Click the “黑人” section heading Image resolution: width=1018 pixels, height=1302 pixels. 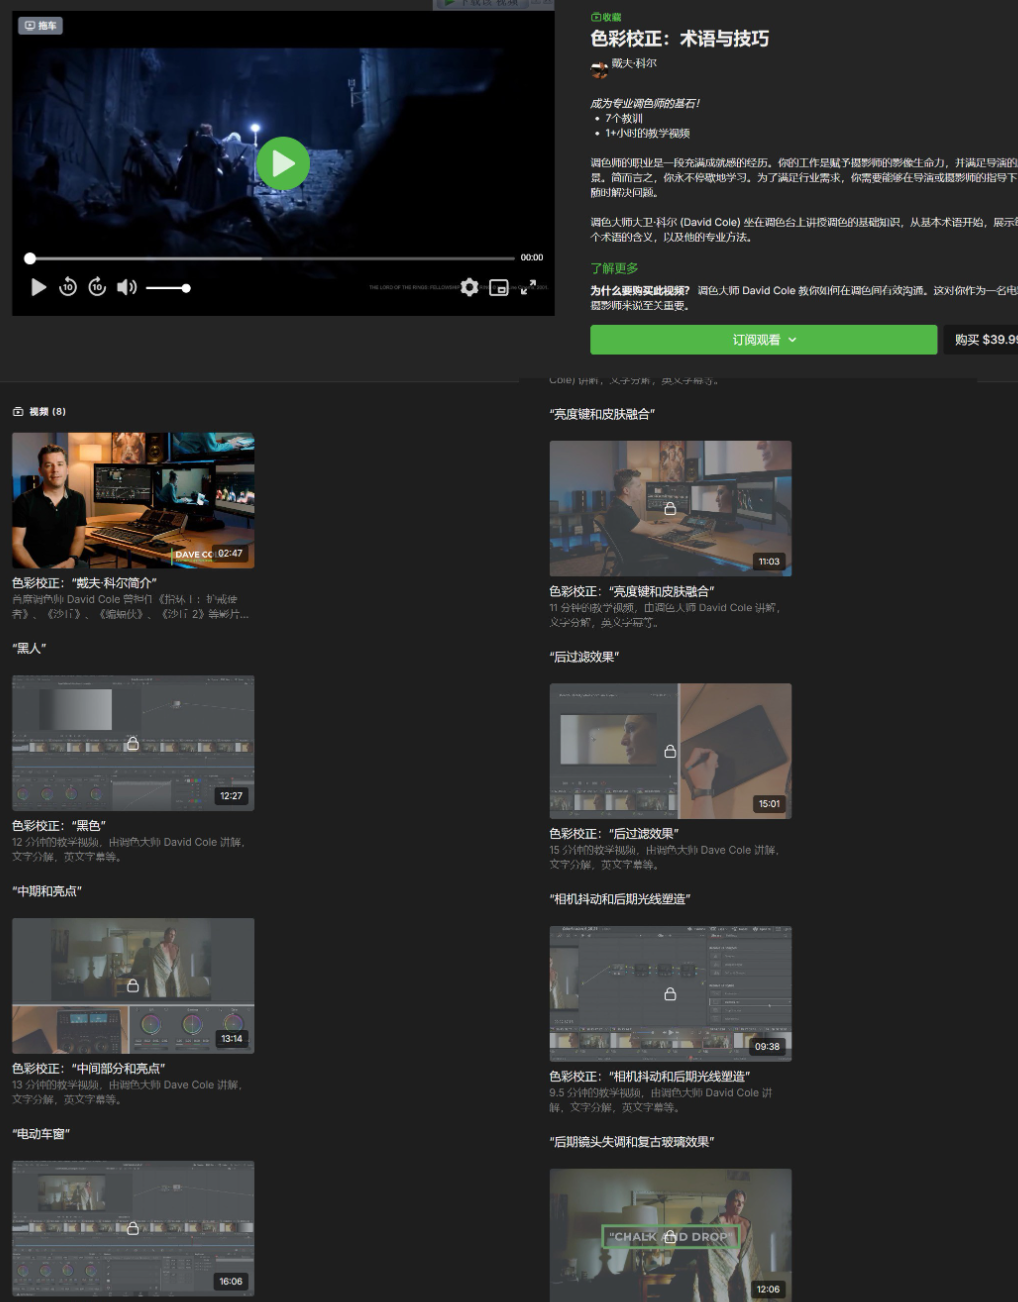(29, 648)
